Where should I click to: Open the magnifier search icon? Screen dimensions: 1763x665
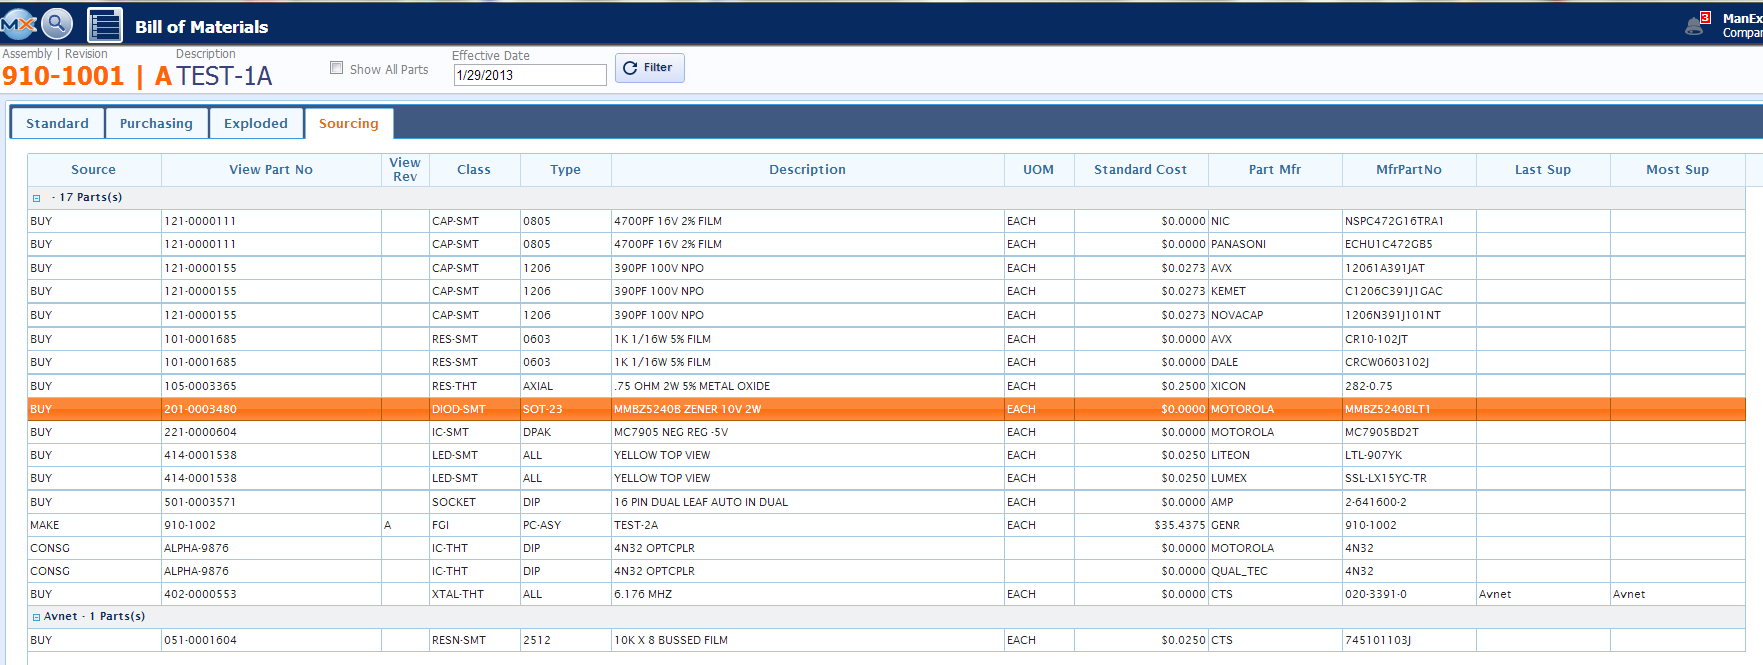(x=58, y=23)
